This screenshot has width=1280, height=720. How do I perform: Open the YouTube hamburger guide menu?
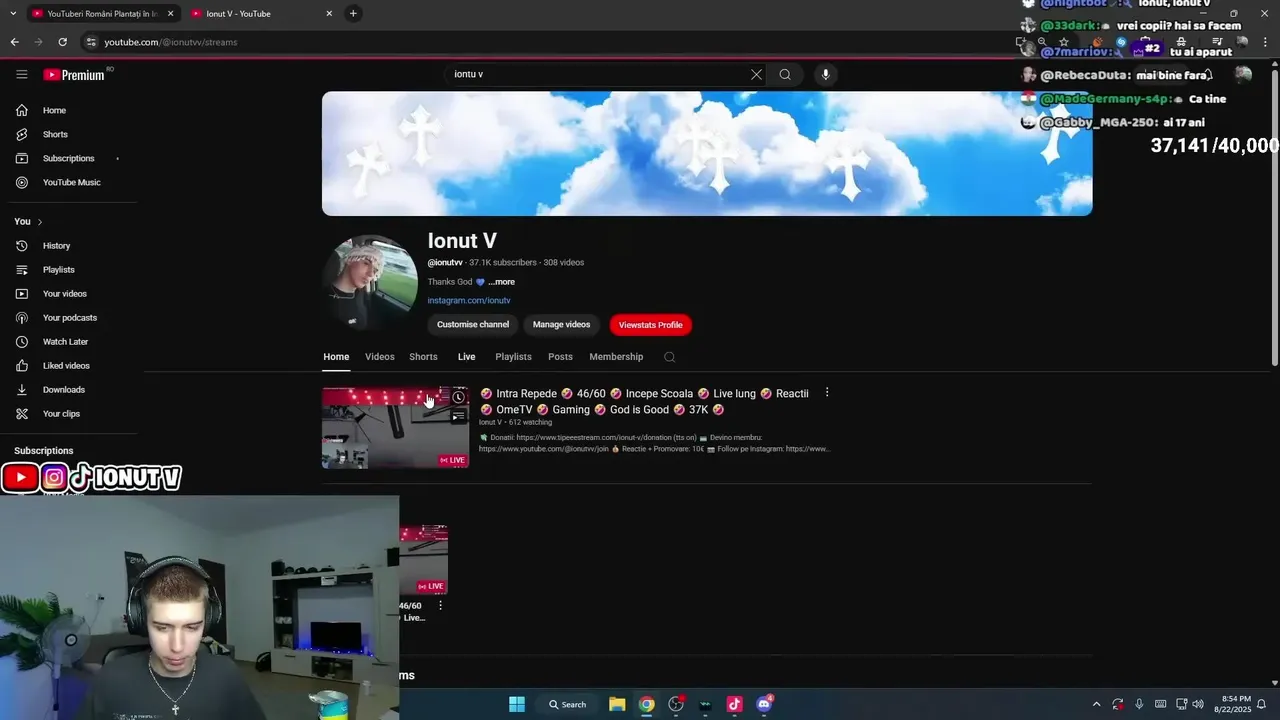21,74
